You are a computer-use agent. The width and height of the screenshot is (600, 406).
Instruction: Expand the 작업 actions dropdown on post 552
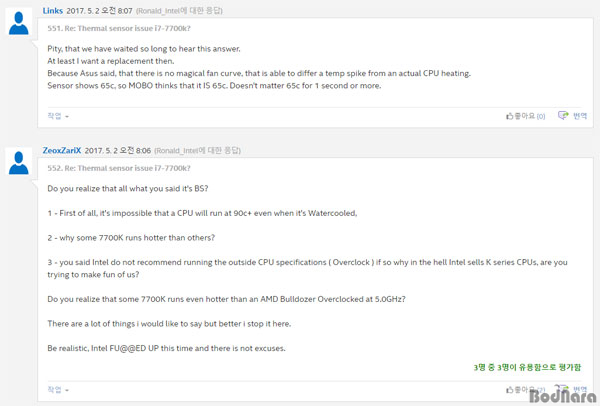[58, 390]
